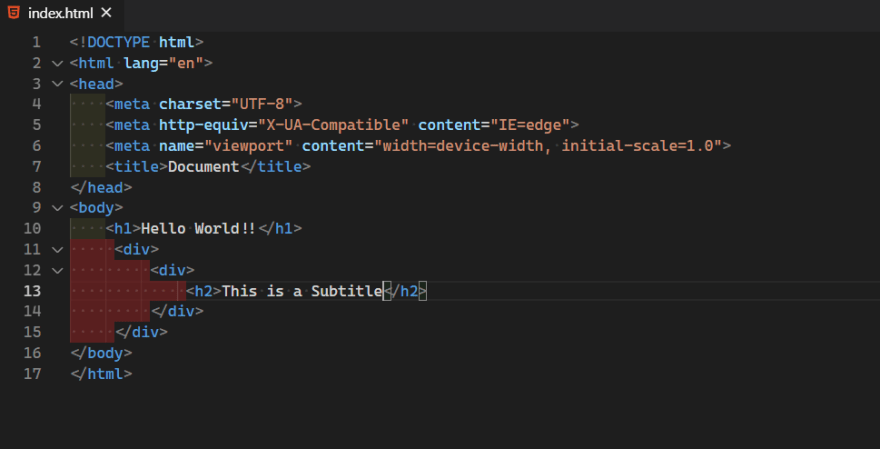This screenshot has height=449, width=880.
Task: Click the closing </div> tag on line 15
Action: (x=141, y=332)
